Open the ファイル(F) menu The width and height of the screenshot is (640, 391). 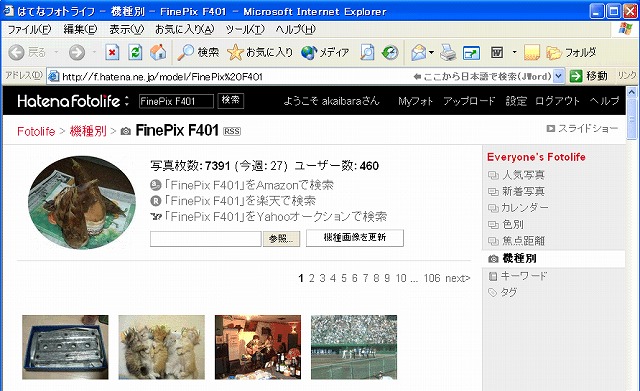(x=29, y=29)
